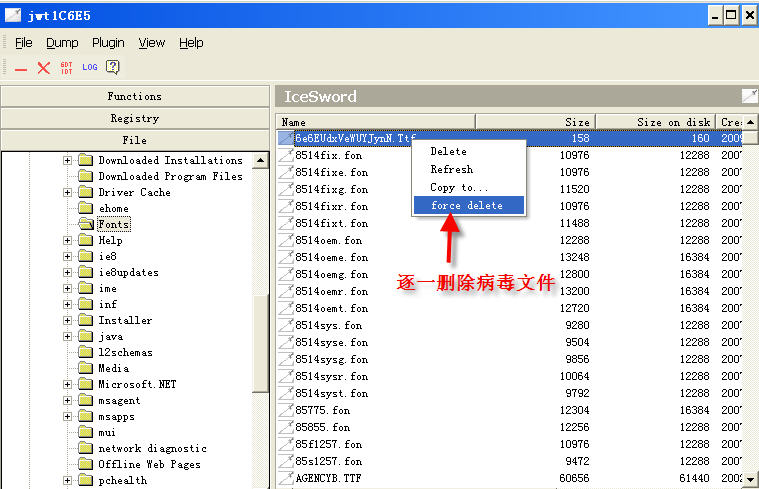Click the ehome folder icon
Screen dimensions: 759x489
(x=86, y=208)
